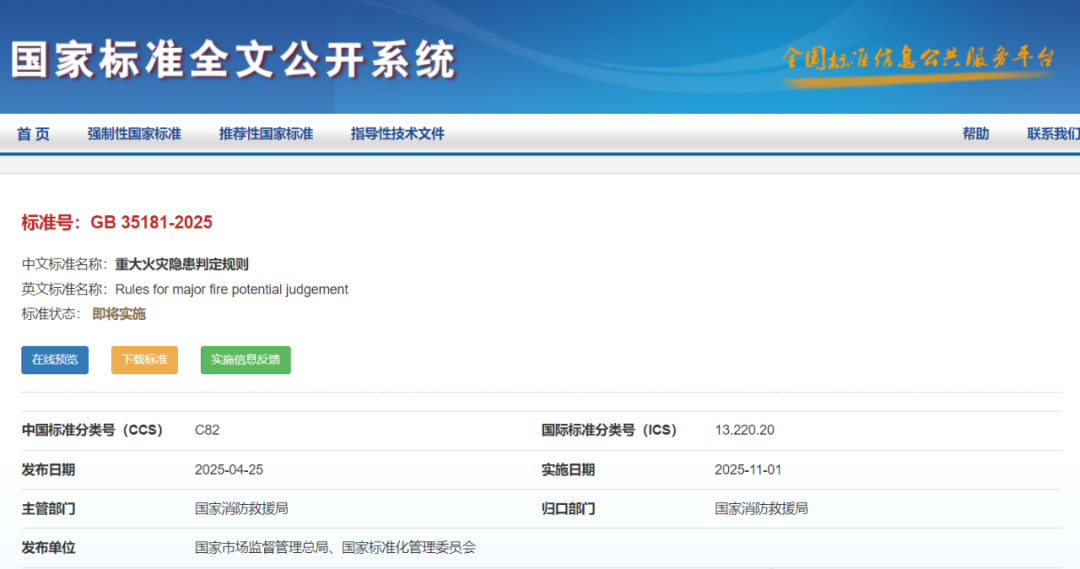Click the English title Rules for major fire potential judgement
Image resolution: width=1080 pixels, height=569 pixels.
tap(232, 289)
